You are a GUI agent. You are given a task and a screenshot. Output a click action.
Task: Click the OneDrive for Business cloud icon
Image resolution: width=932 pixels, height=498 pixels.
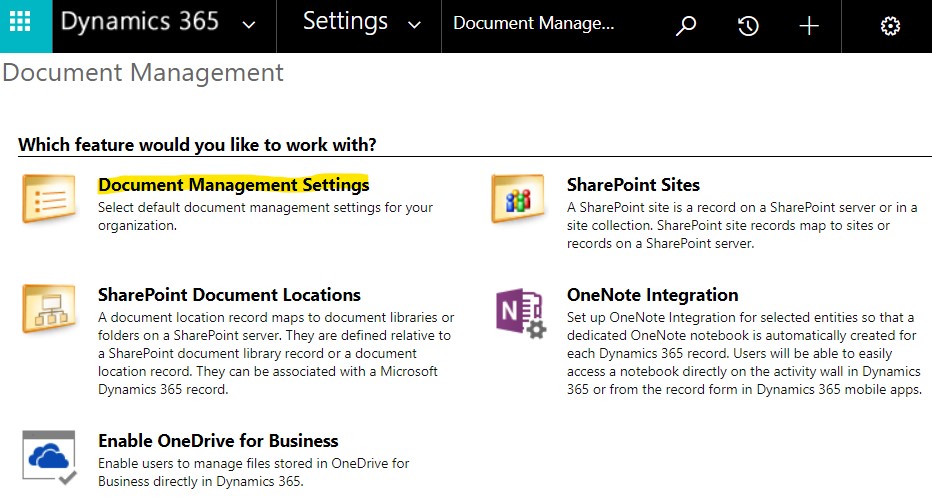tap(49, 458)
